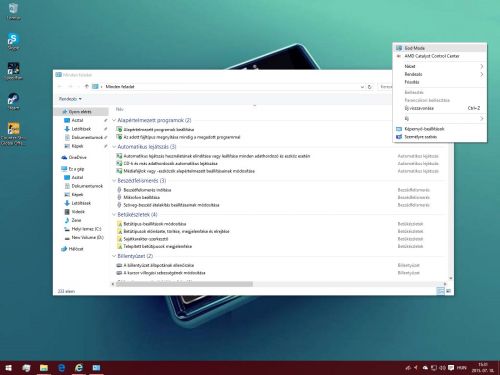Collapse the Beszédfelismerés group
The height and width of the screenshot is (375, 500).
(x=114, y=181)
